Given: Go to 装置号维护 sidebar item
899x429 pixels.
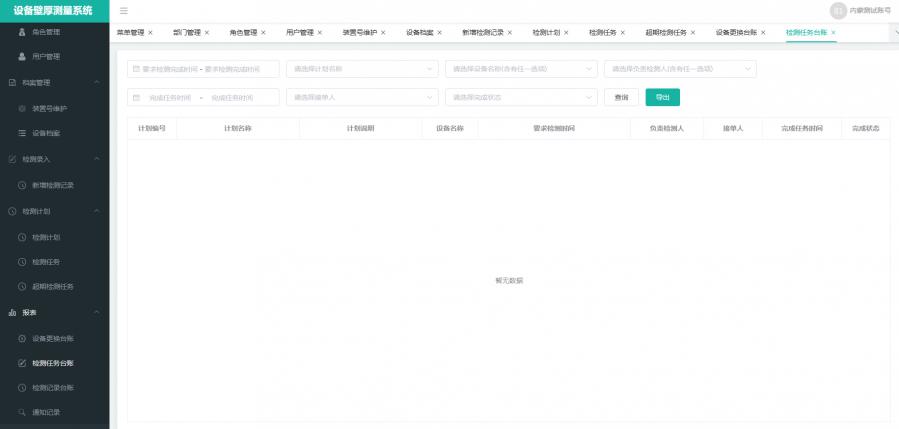Looking at the screenshot, I should coord(50,108).
